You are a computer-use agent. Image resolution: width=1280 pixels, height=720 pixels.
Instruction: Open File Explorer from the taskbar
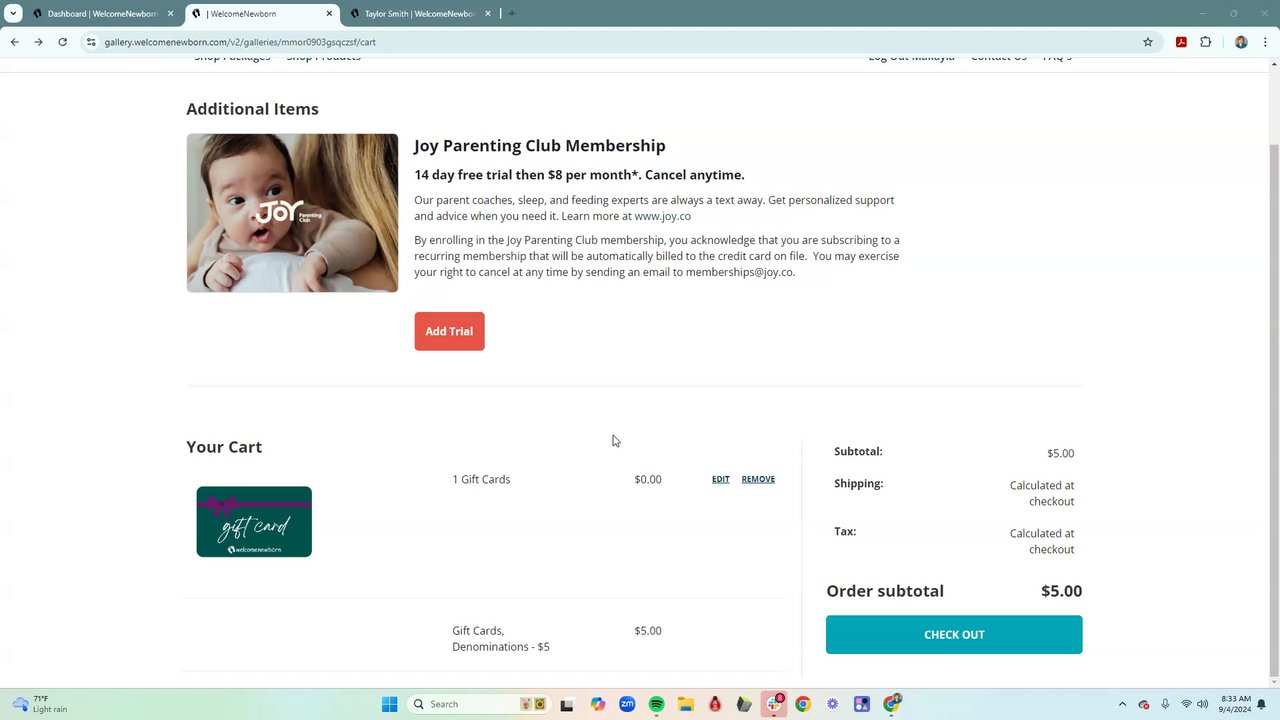(x=686, y=704)
